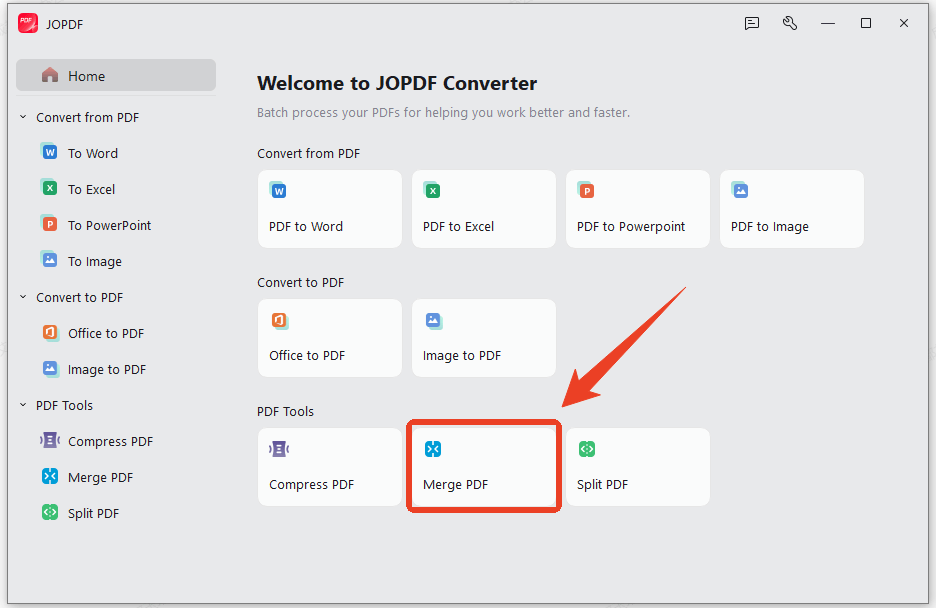The image size is (936, 608).
Task: Close the JOPDF window
Action: tap(904, 23)
